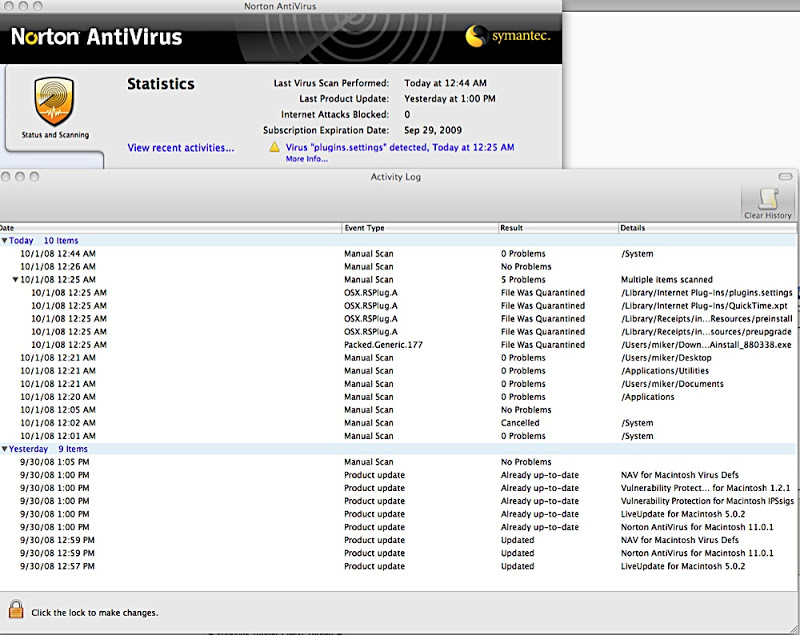Select the QuickTime.xpt quarantined file row
The image size is (800, 635).
click(397, 306)
